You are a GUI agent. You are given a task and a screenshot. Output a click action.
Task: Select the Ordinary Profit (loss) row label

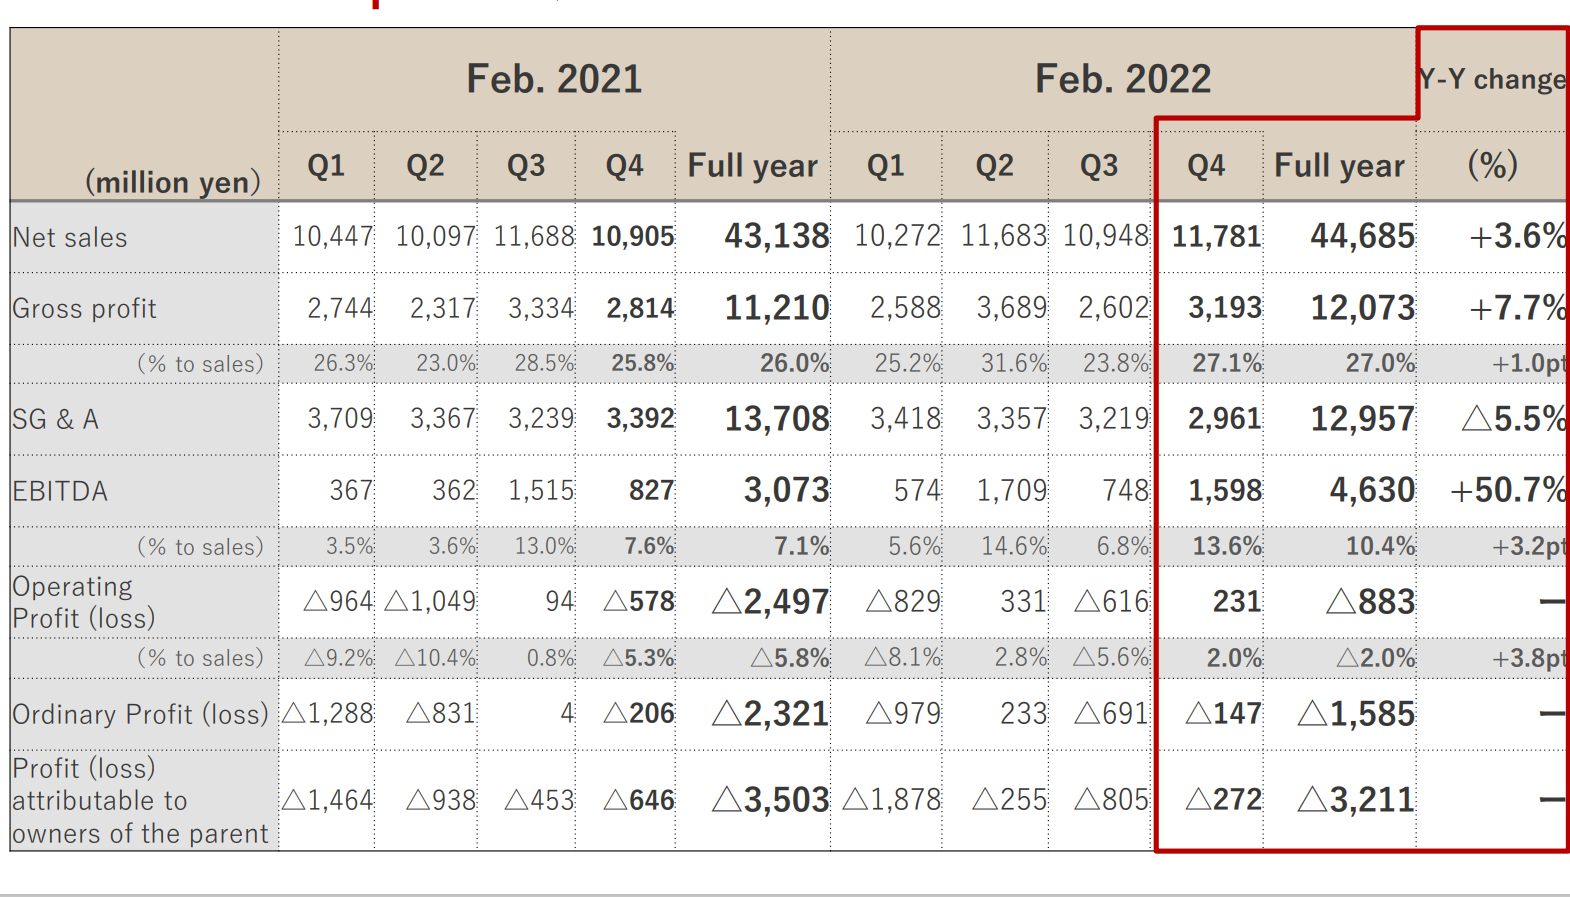(141, 714)
